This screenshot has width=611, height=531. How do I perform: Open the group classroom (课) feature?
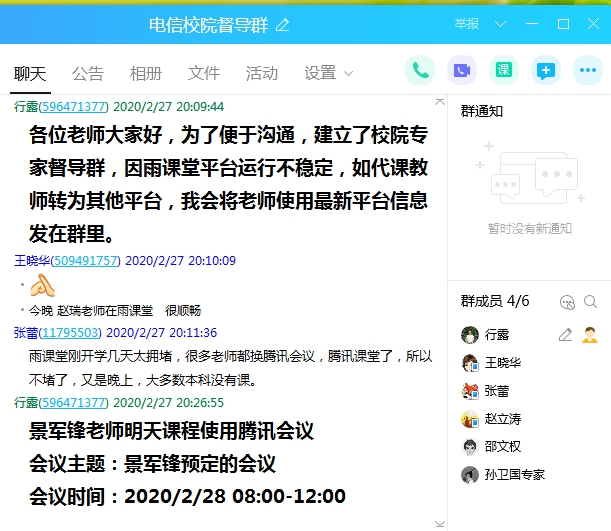point(504,70)
